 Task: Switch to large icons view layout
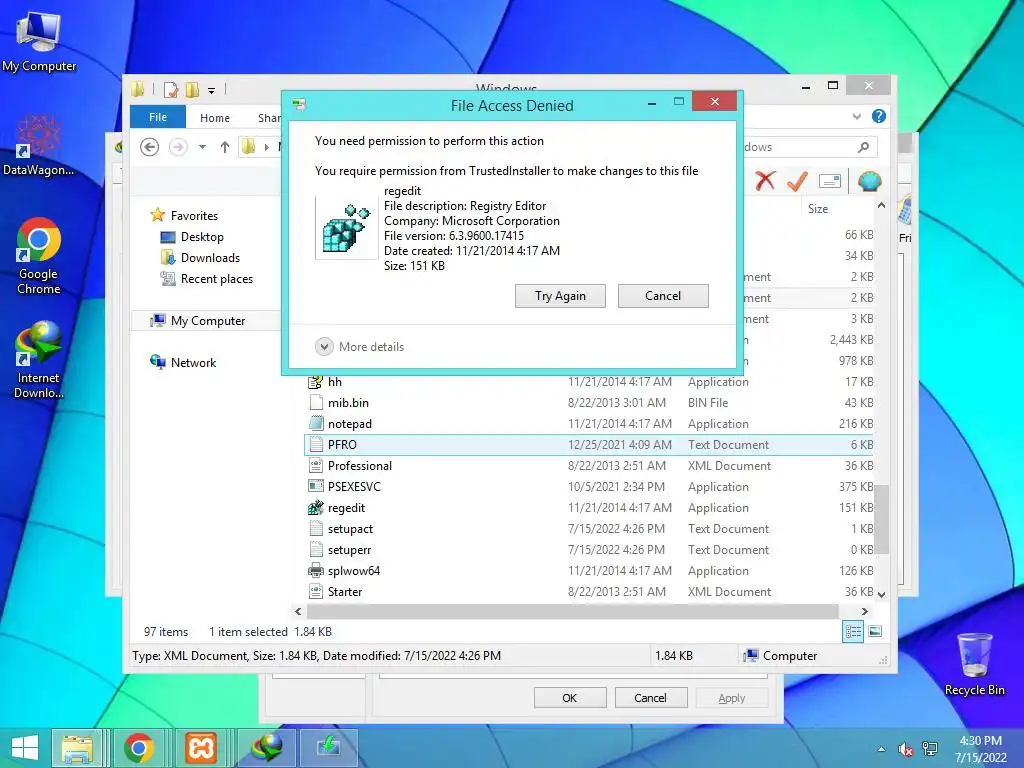pyautogui.click(x=875, y=632)
